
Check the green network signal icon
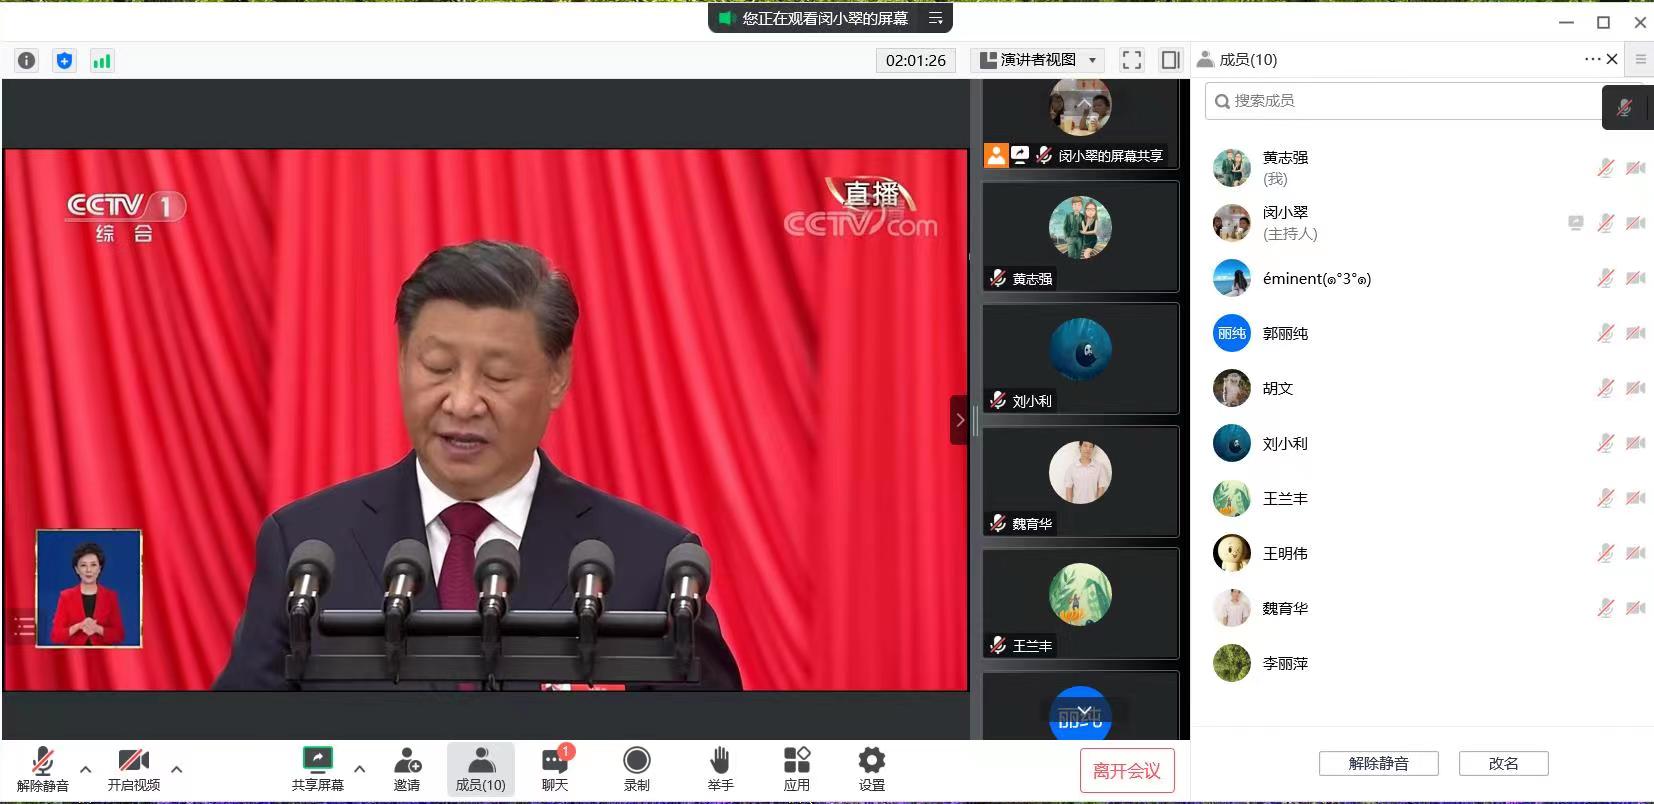coord(102,61)
